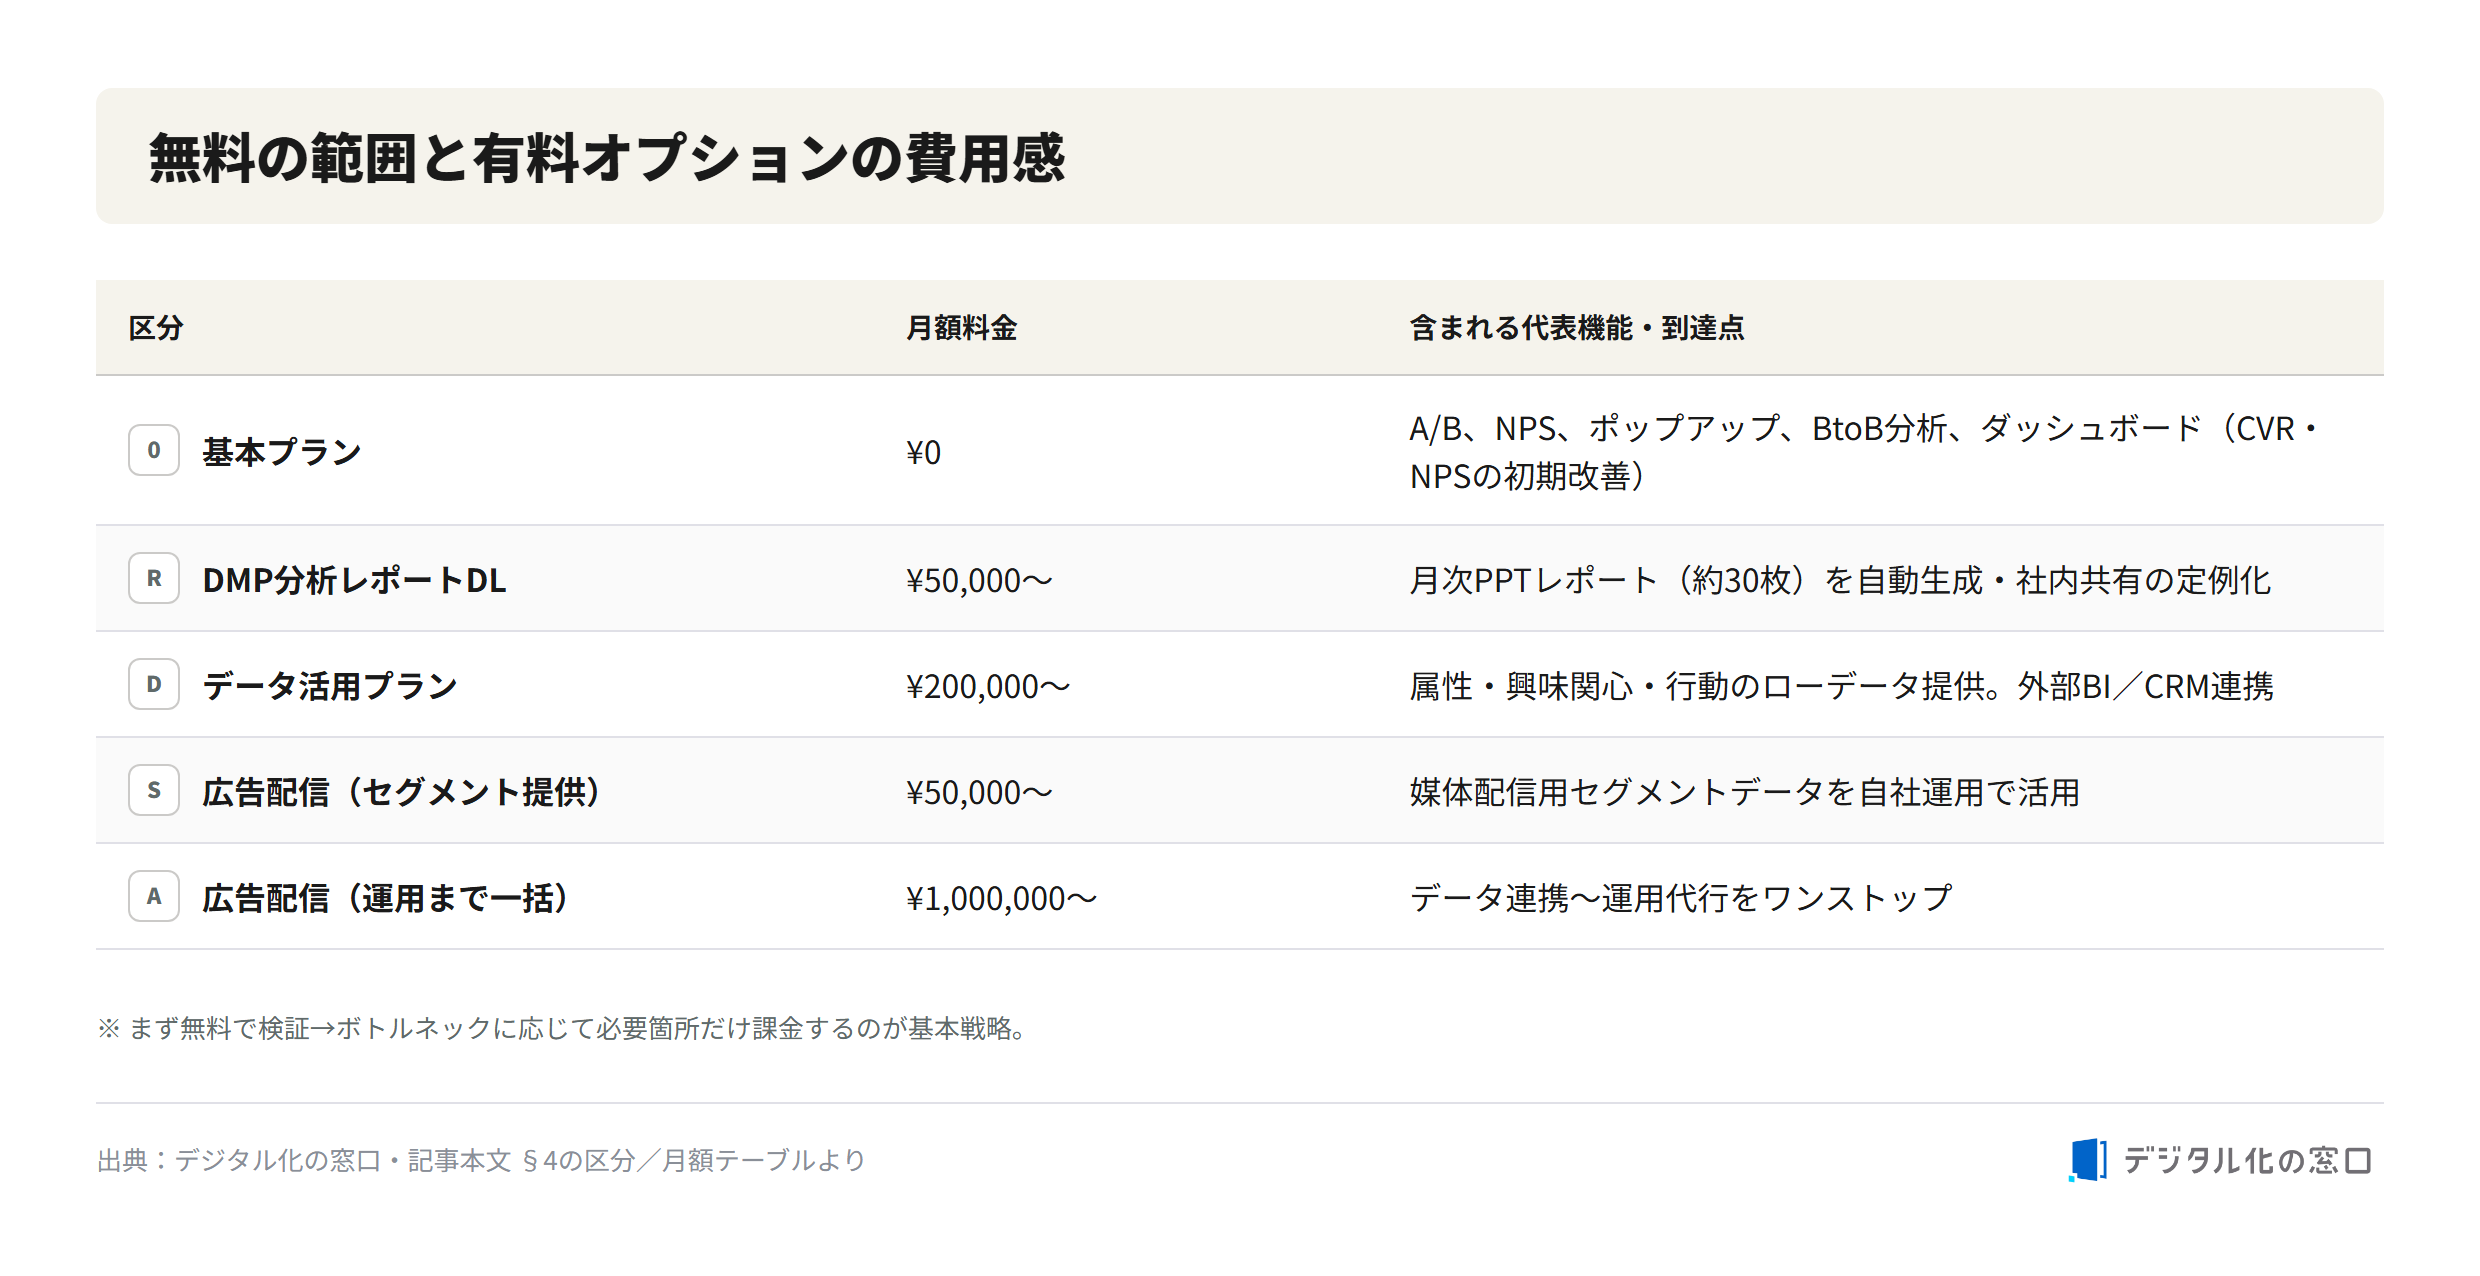The height and width of the screenshot is (1276, 2480).
Task: Click the 'R' badge for DMP分析レポートDL
Action: [x=154, y=578]
